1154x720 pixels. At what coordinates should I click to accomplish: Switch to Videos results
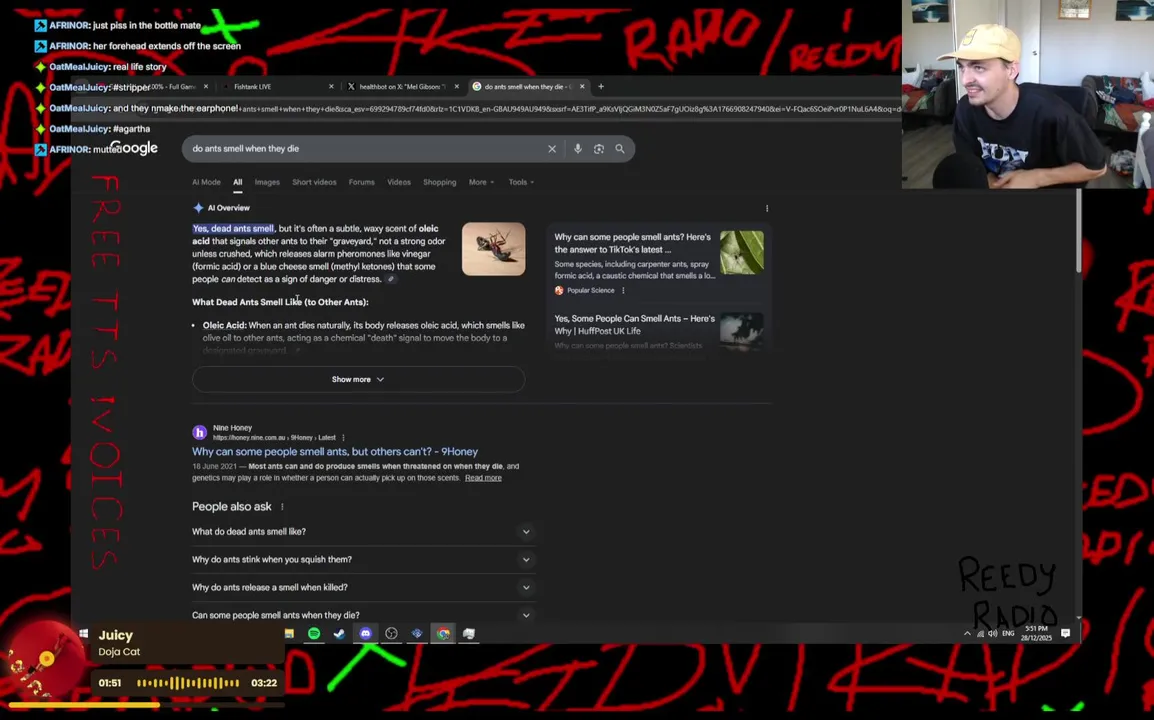[x=399, y=182]
